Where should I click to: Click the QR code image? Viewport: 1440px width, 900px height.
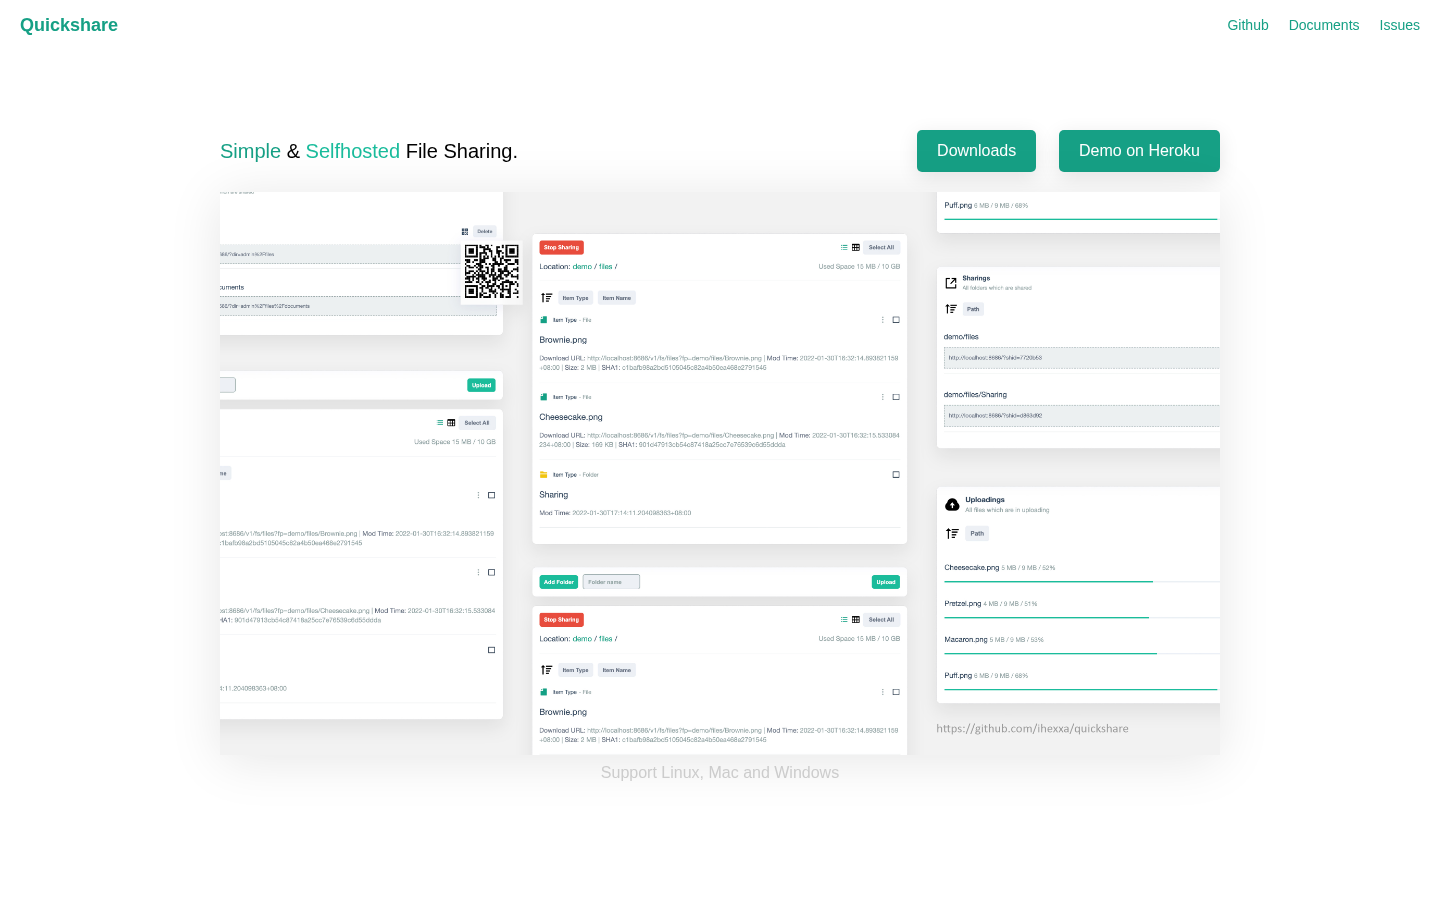pyautogui.click(x=492, y=271)
